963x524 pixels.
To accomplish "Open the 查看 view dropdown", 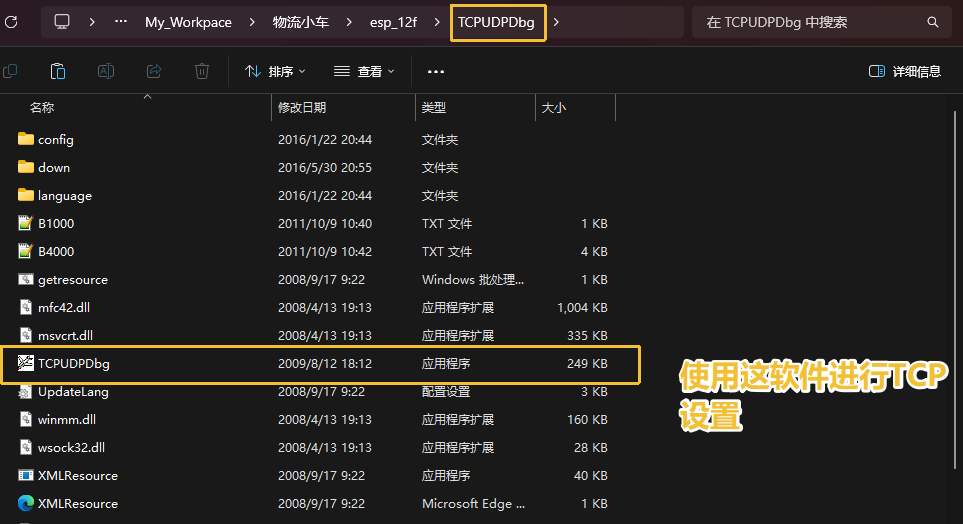I will (364, 71).
